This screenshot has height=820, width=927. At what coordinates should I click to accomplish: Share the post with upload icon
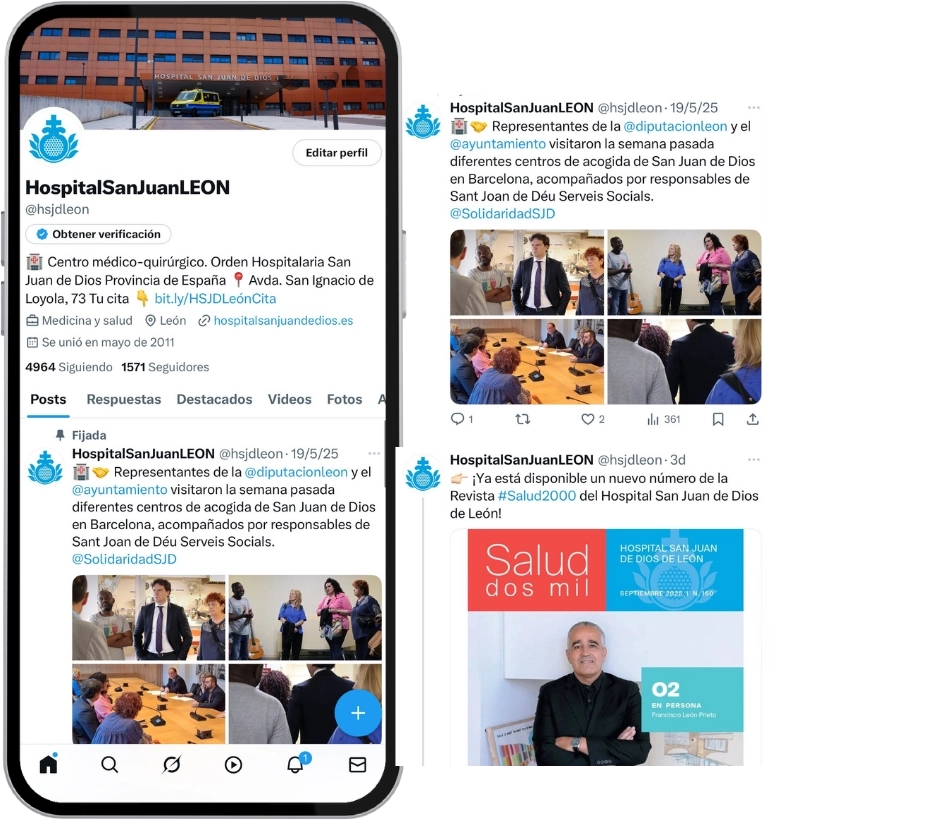[x=753, y=419]
